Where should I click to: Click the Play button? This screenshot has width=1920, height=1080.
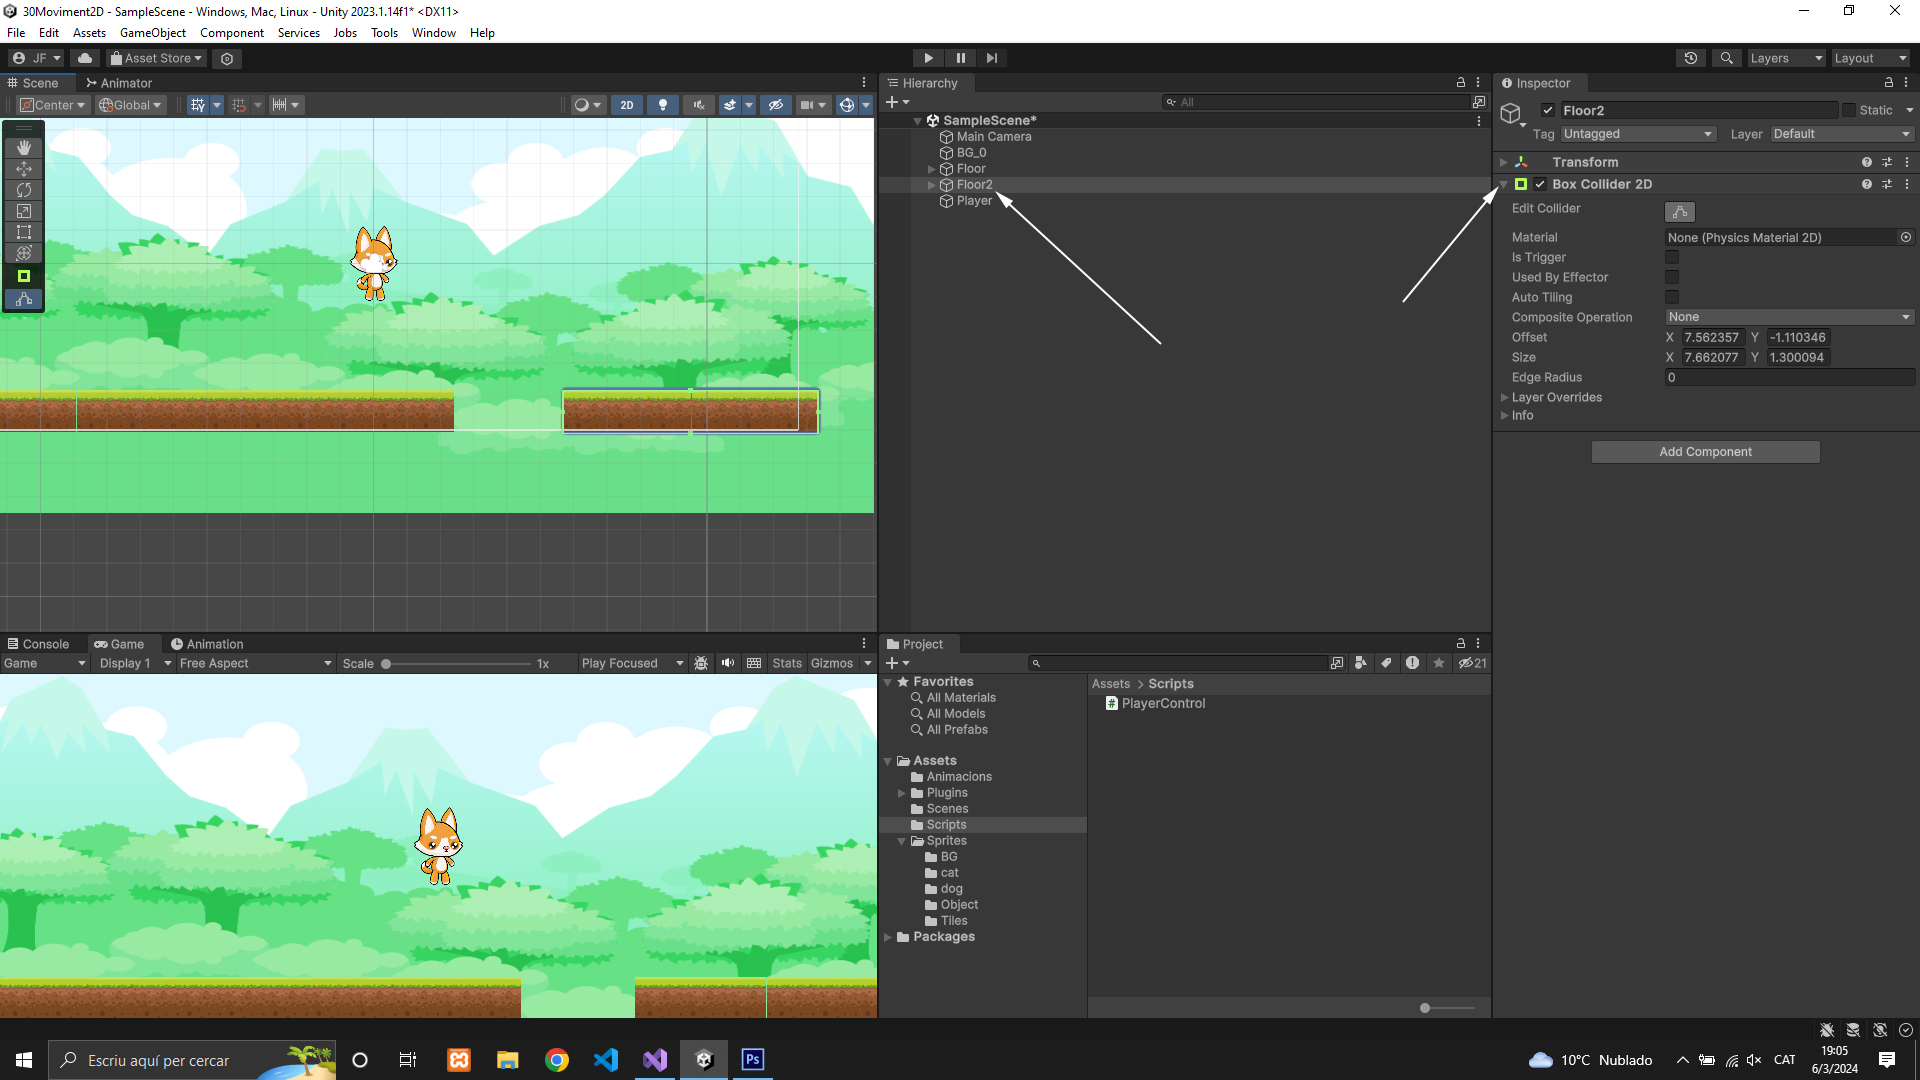[x=928, y=58]
